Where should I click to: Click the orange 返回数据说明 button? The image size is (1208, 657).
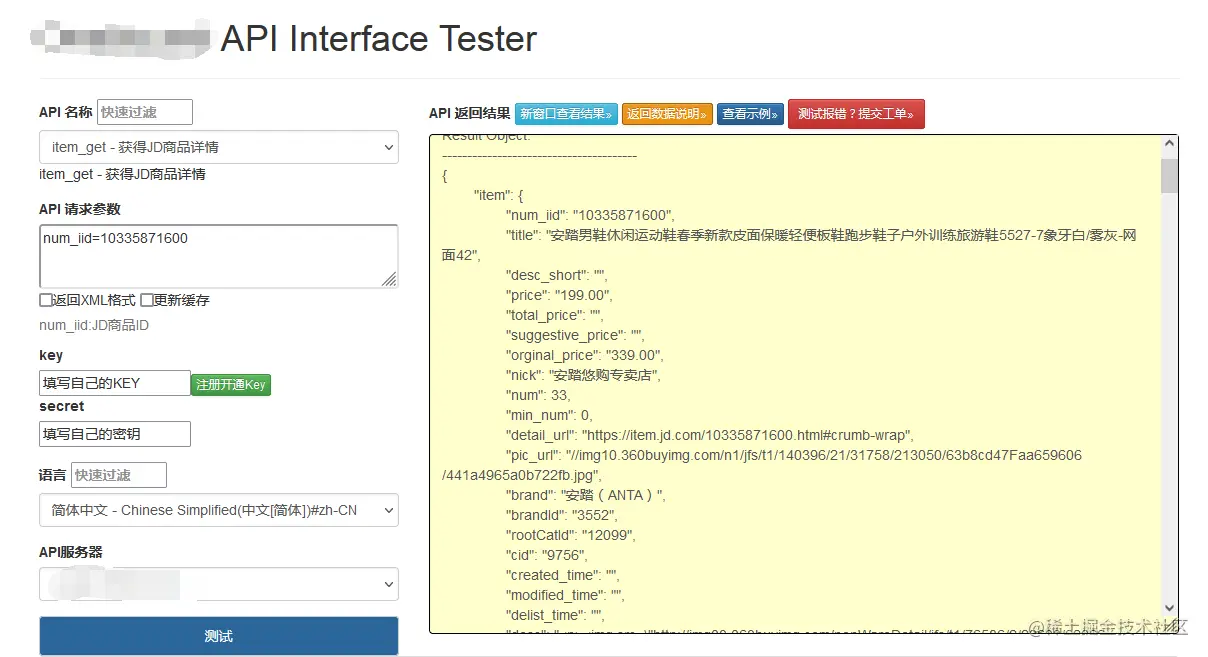pos(667,114)
